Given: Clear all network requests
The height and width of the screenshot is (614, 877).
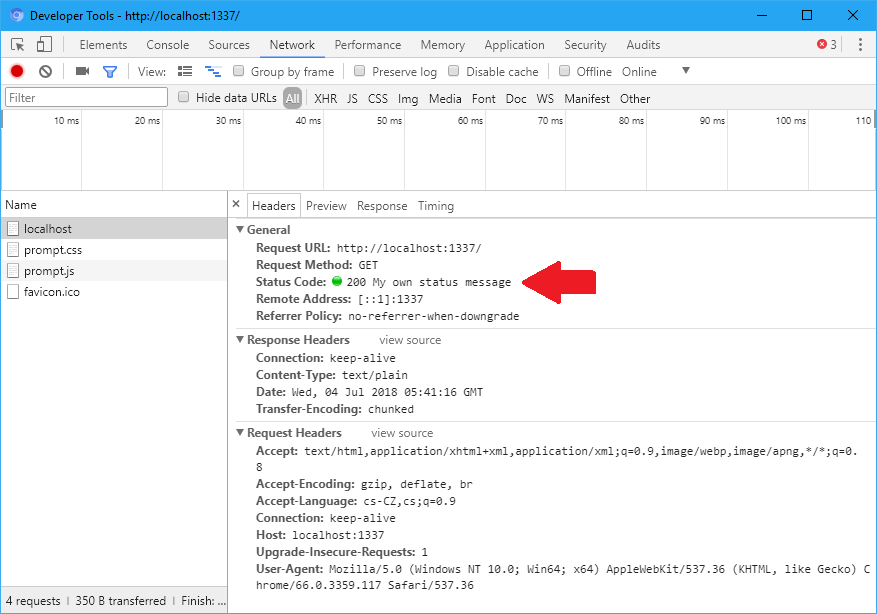Looking at the screenshot, I should (43, 71).
